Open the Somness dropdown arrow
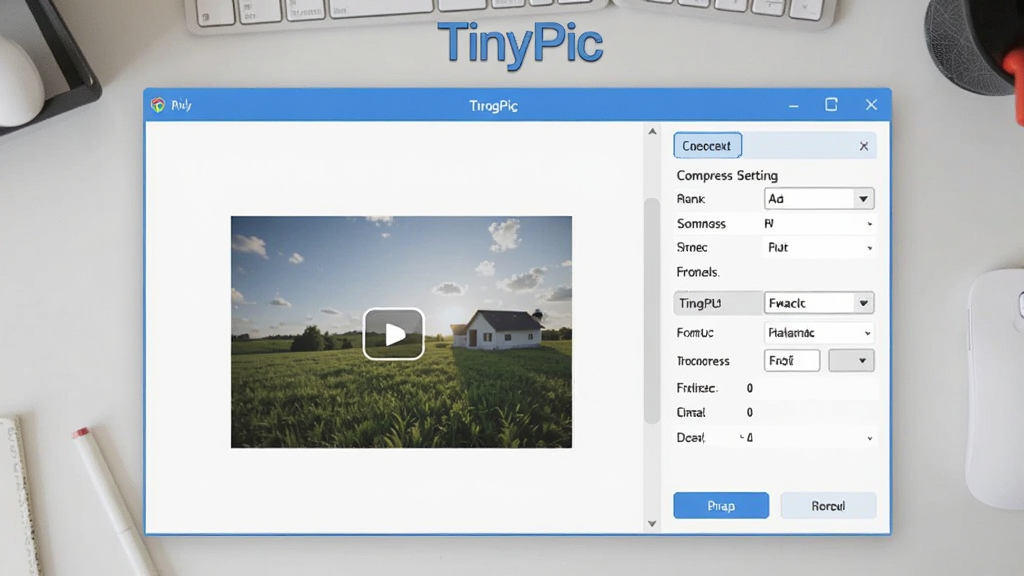Image resolution: width=1024 pixels, height=576 pixels. pyautogui.click(x=869, y=224)
